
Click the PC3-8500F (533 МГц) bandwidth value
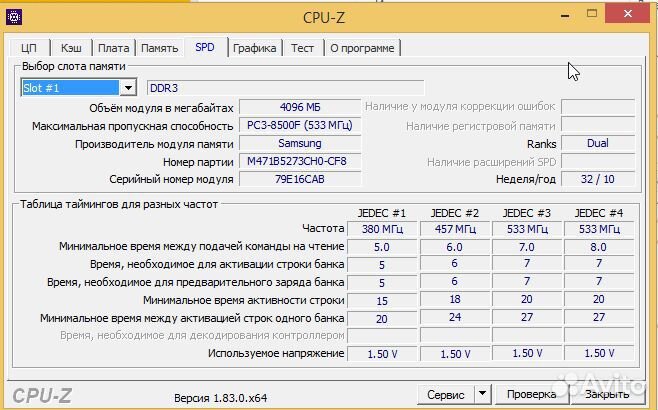(300, 125)
